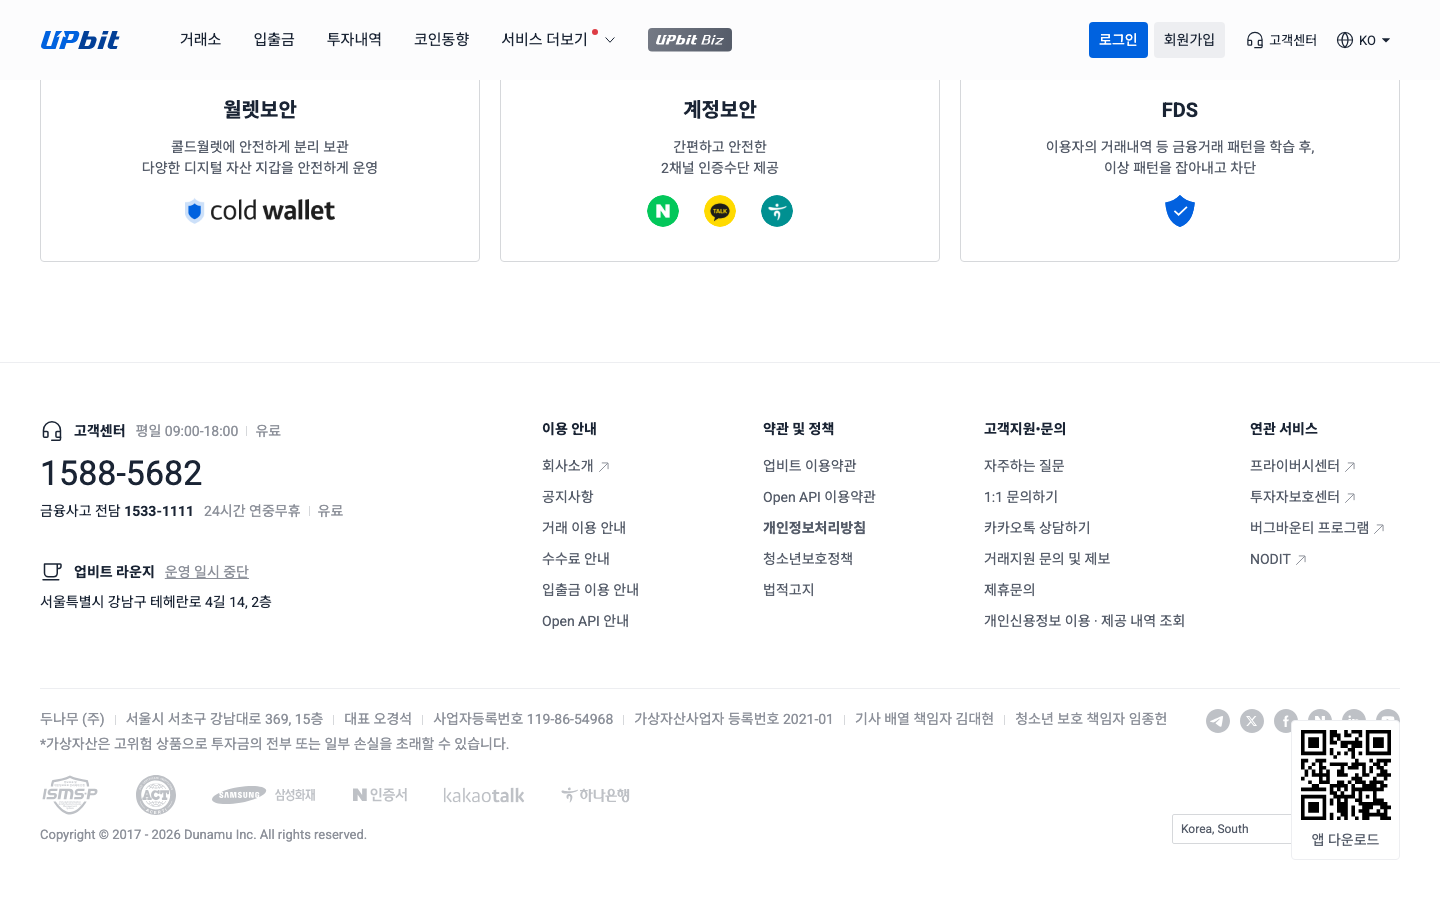Open the 입출금 menu
The width and height of the screenshot is (1440, 900).
(x=274, y=40)
